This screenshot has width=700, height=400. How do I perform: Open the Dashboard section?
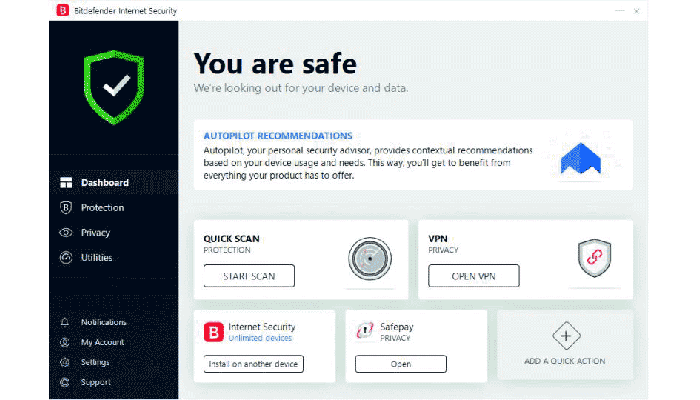[113, 183]
